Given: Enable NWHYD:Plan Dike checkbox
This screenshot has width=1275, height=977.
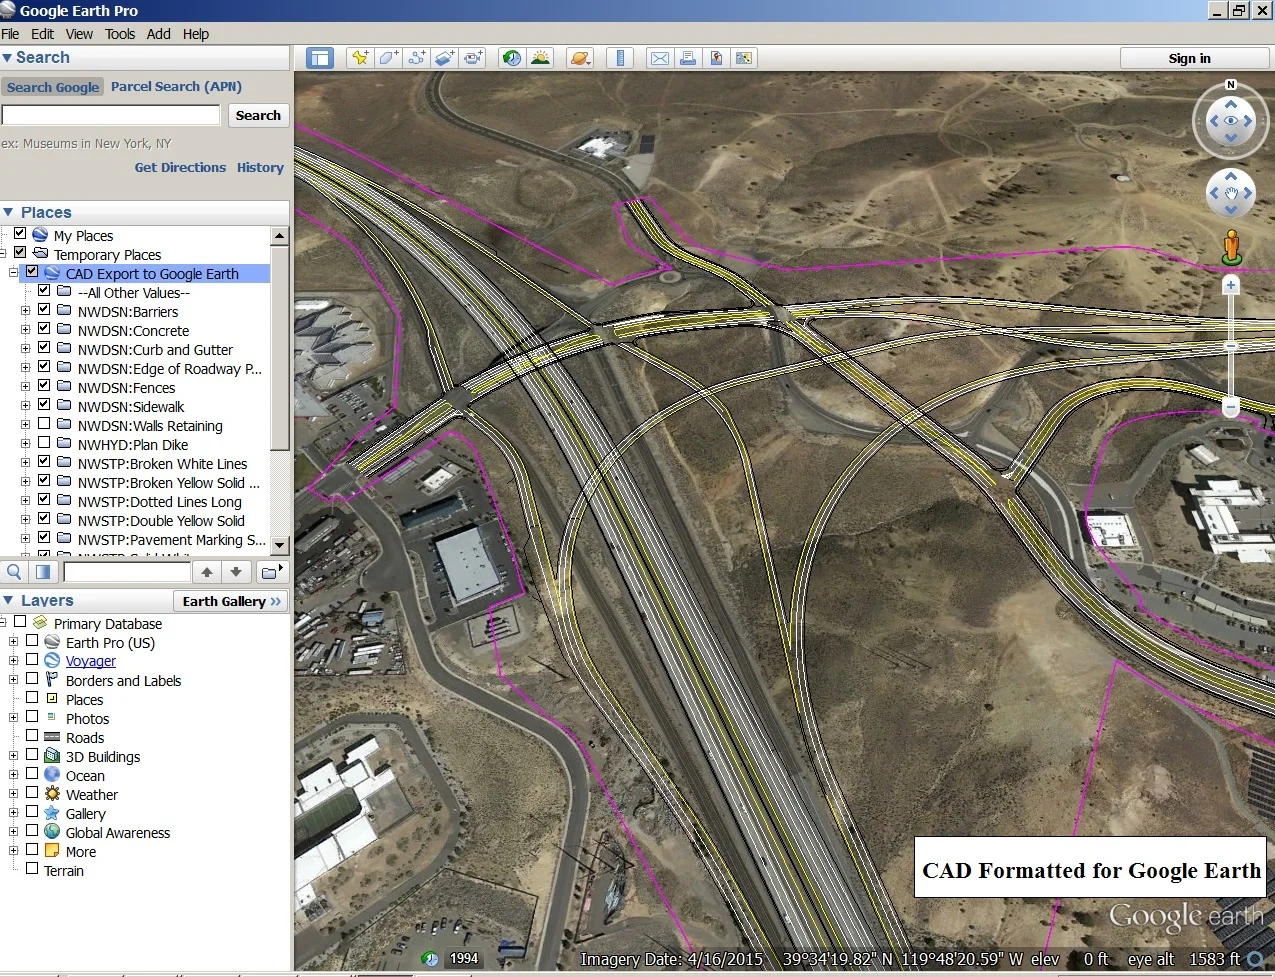Looking at the screenshot, I should pyautogui.click(x=44, y=443).
